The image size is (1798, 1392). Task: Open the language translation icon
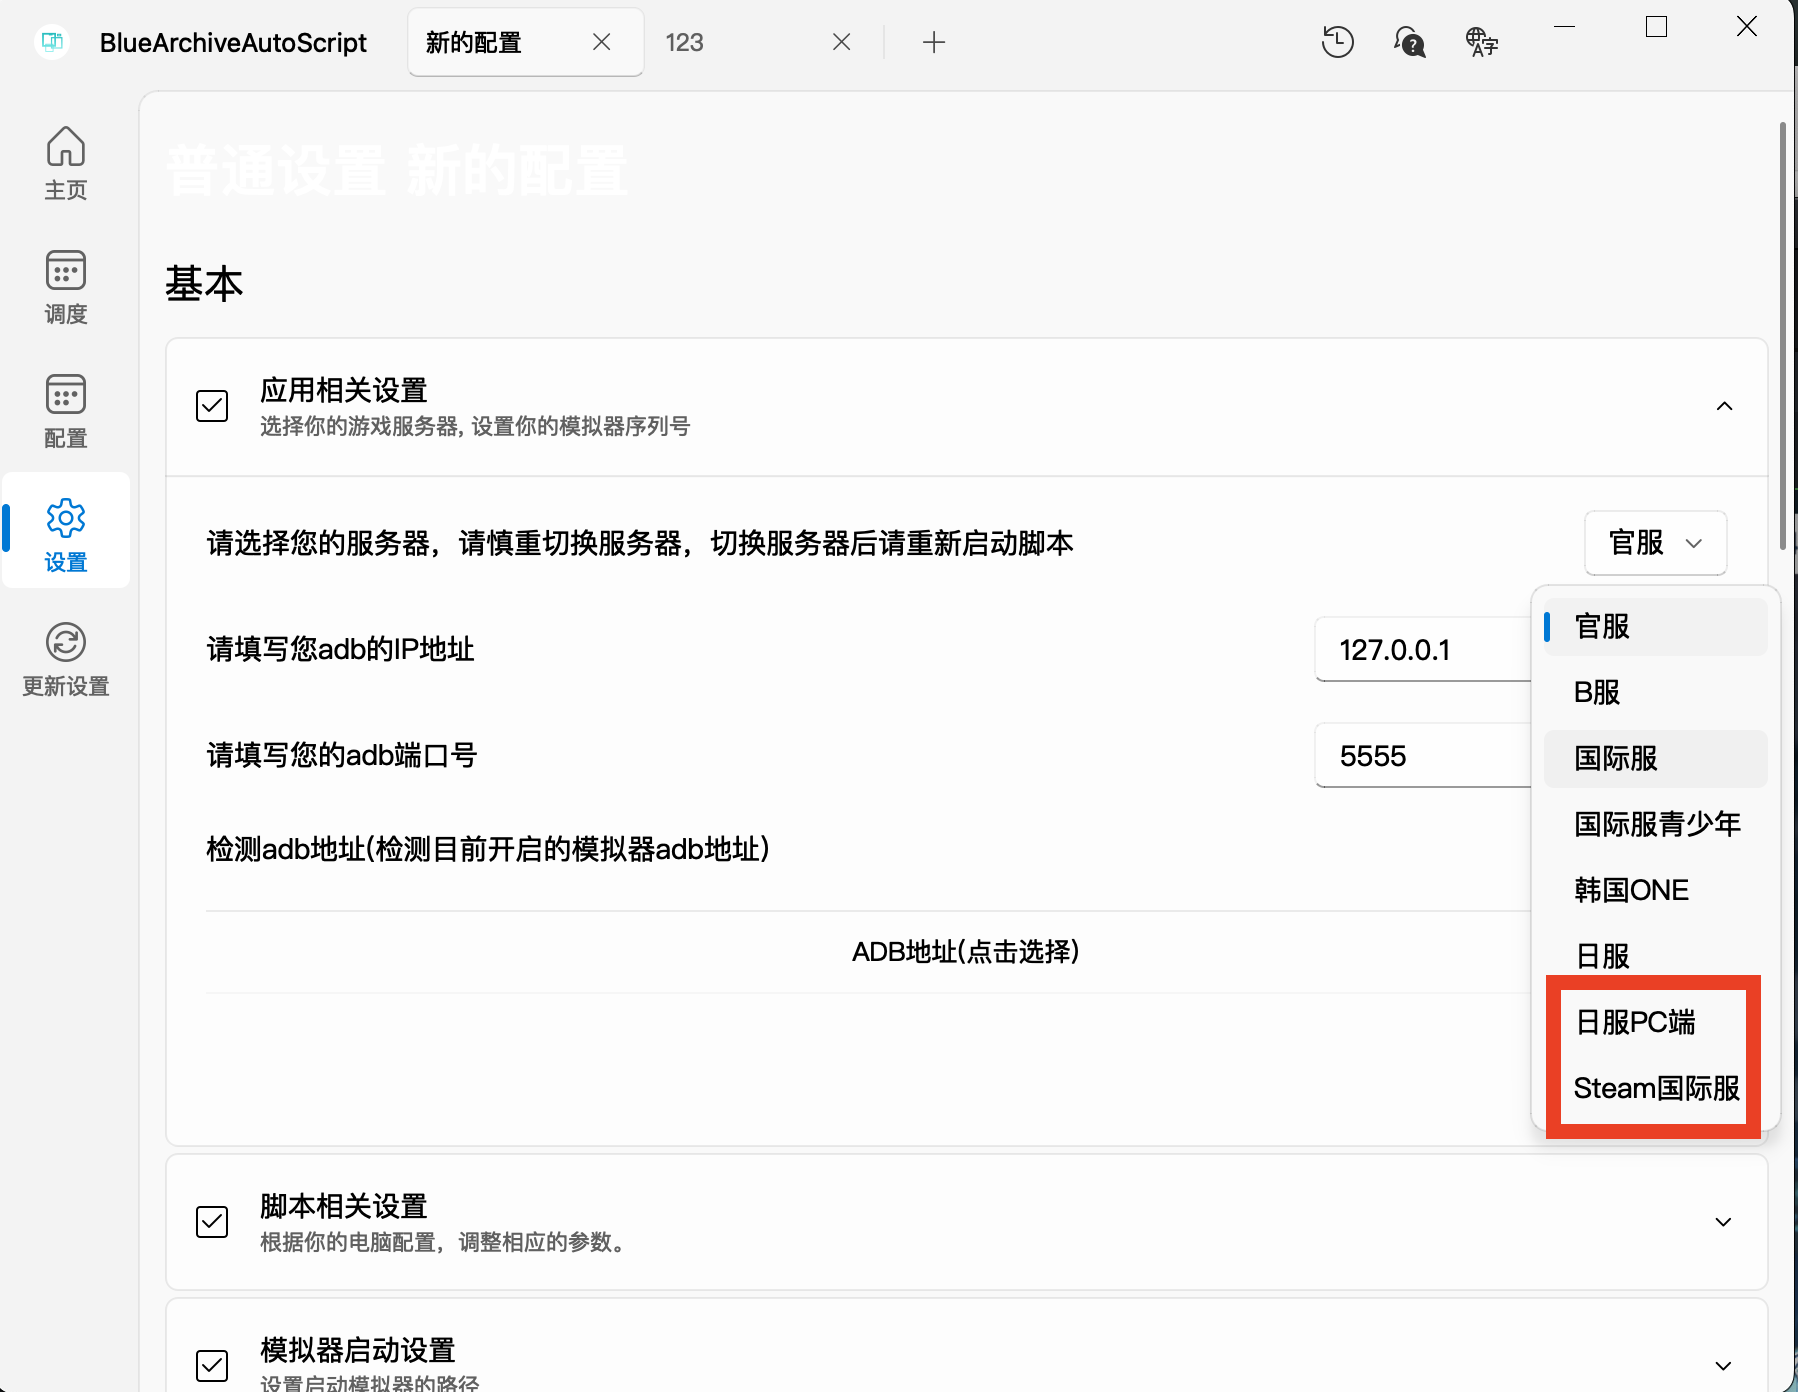coord(1481,42)
